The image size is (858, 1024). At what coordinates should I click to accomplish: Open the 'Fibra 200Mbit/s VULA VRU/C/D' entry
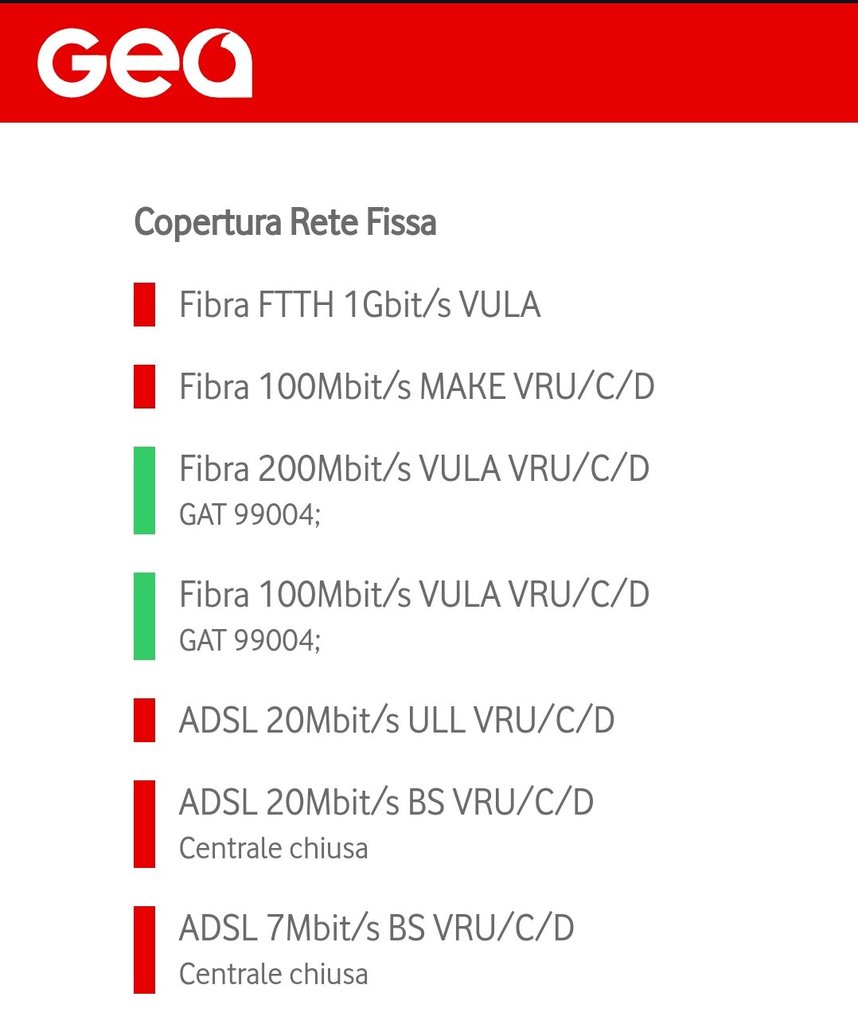coord(414,468)
